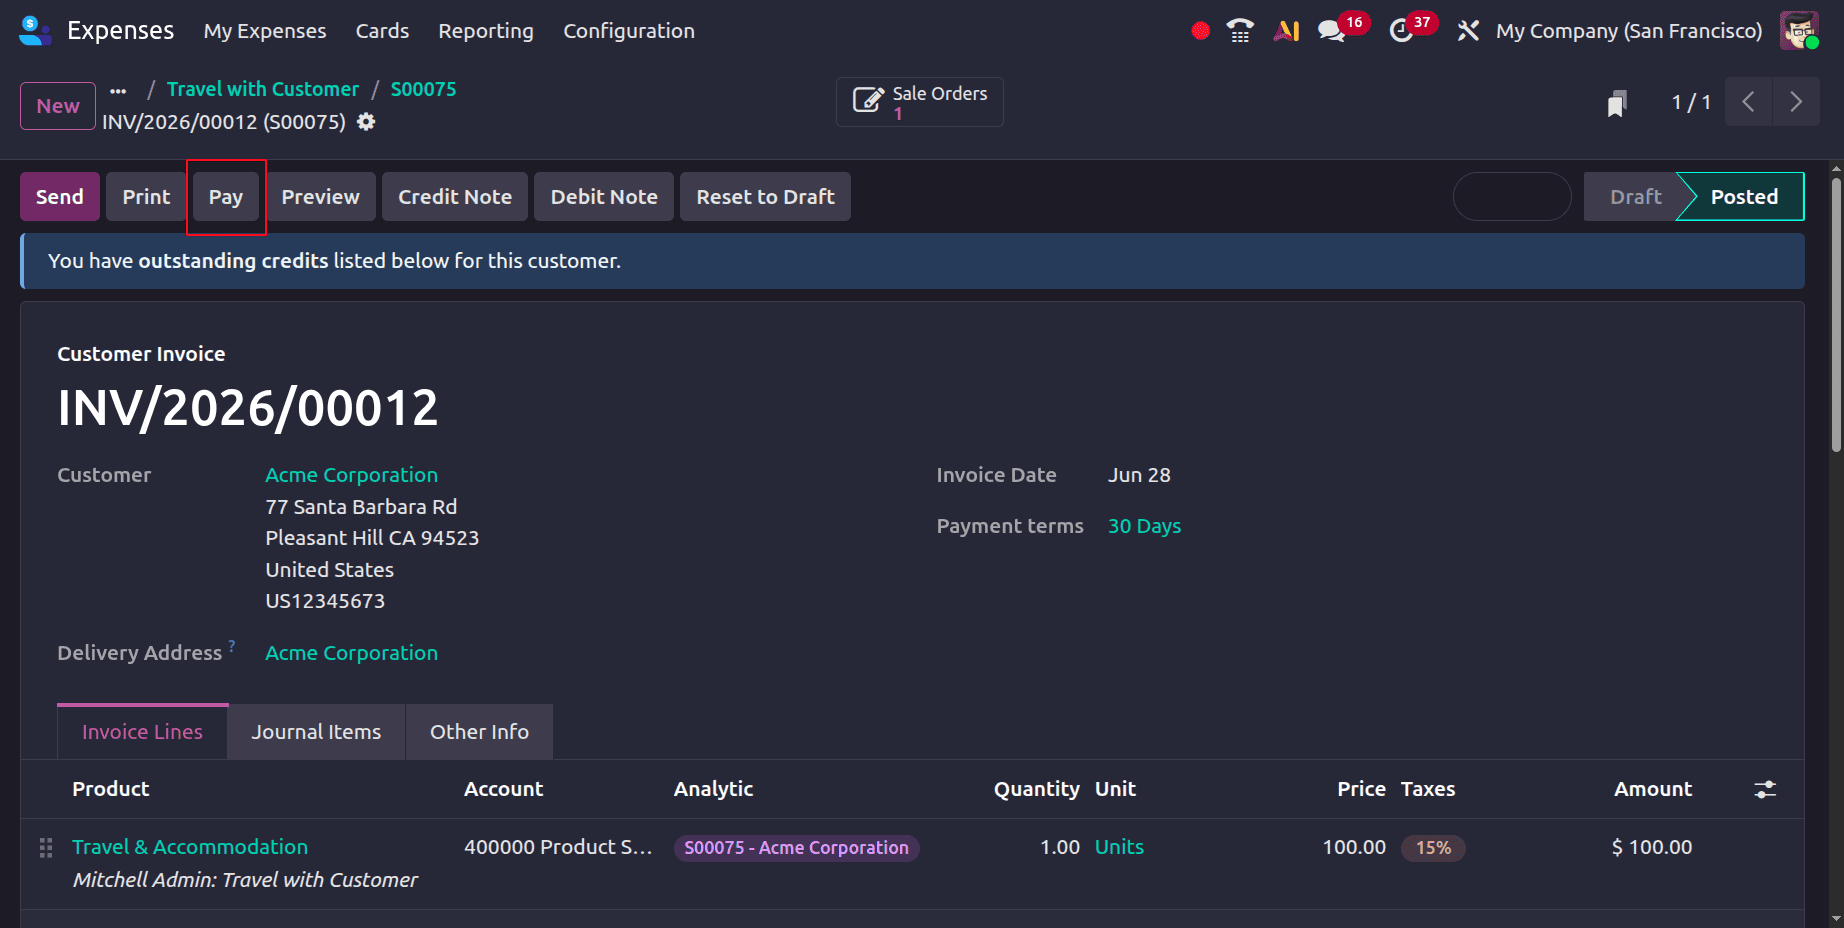Click the breadcrumb ellipsis icon

point(118,91)
